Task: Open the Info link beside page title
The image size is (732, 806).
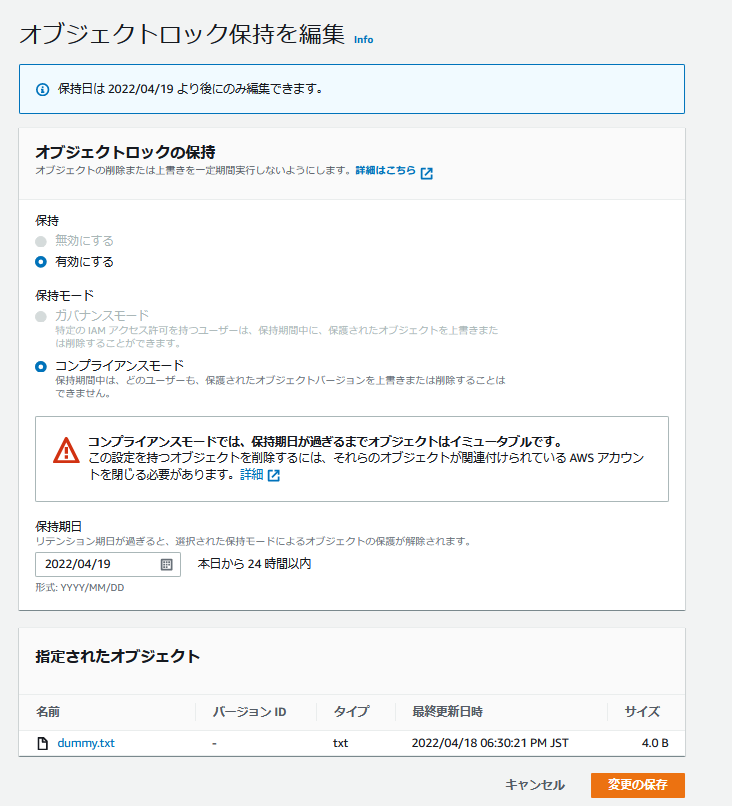Action: pos(363,40)
